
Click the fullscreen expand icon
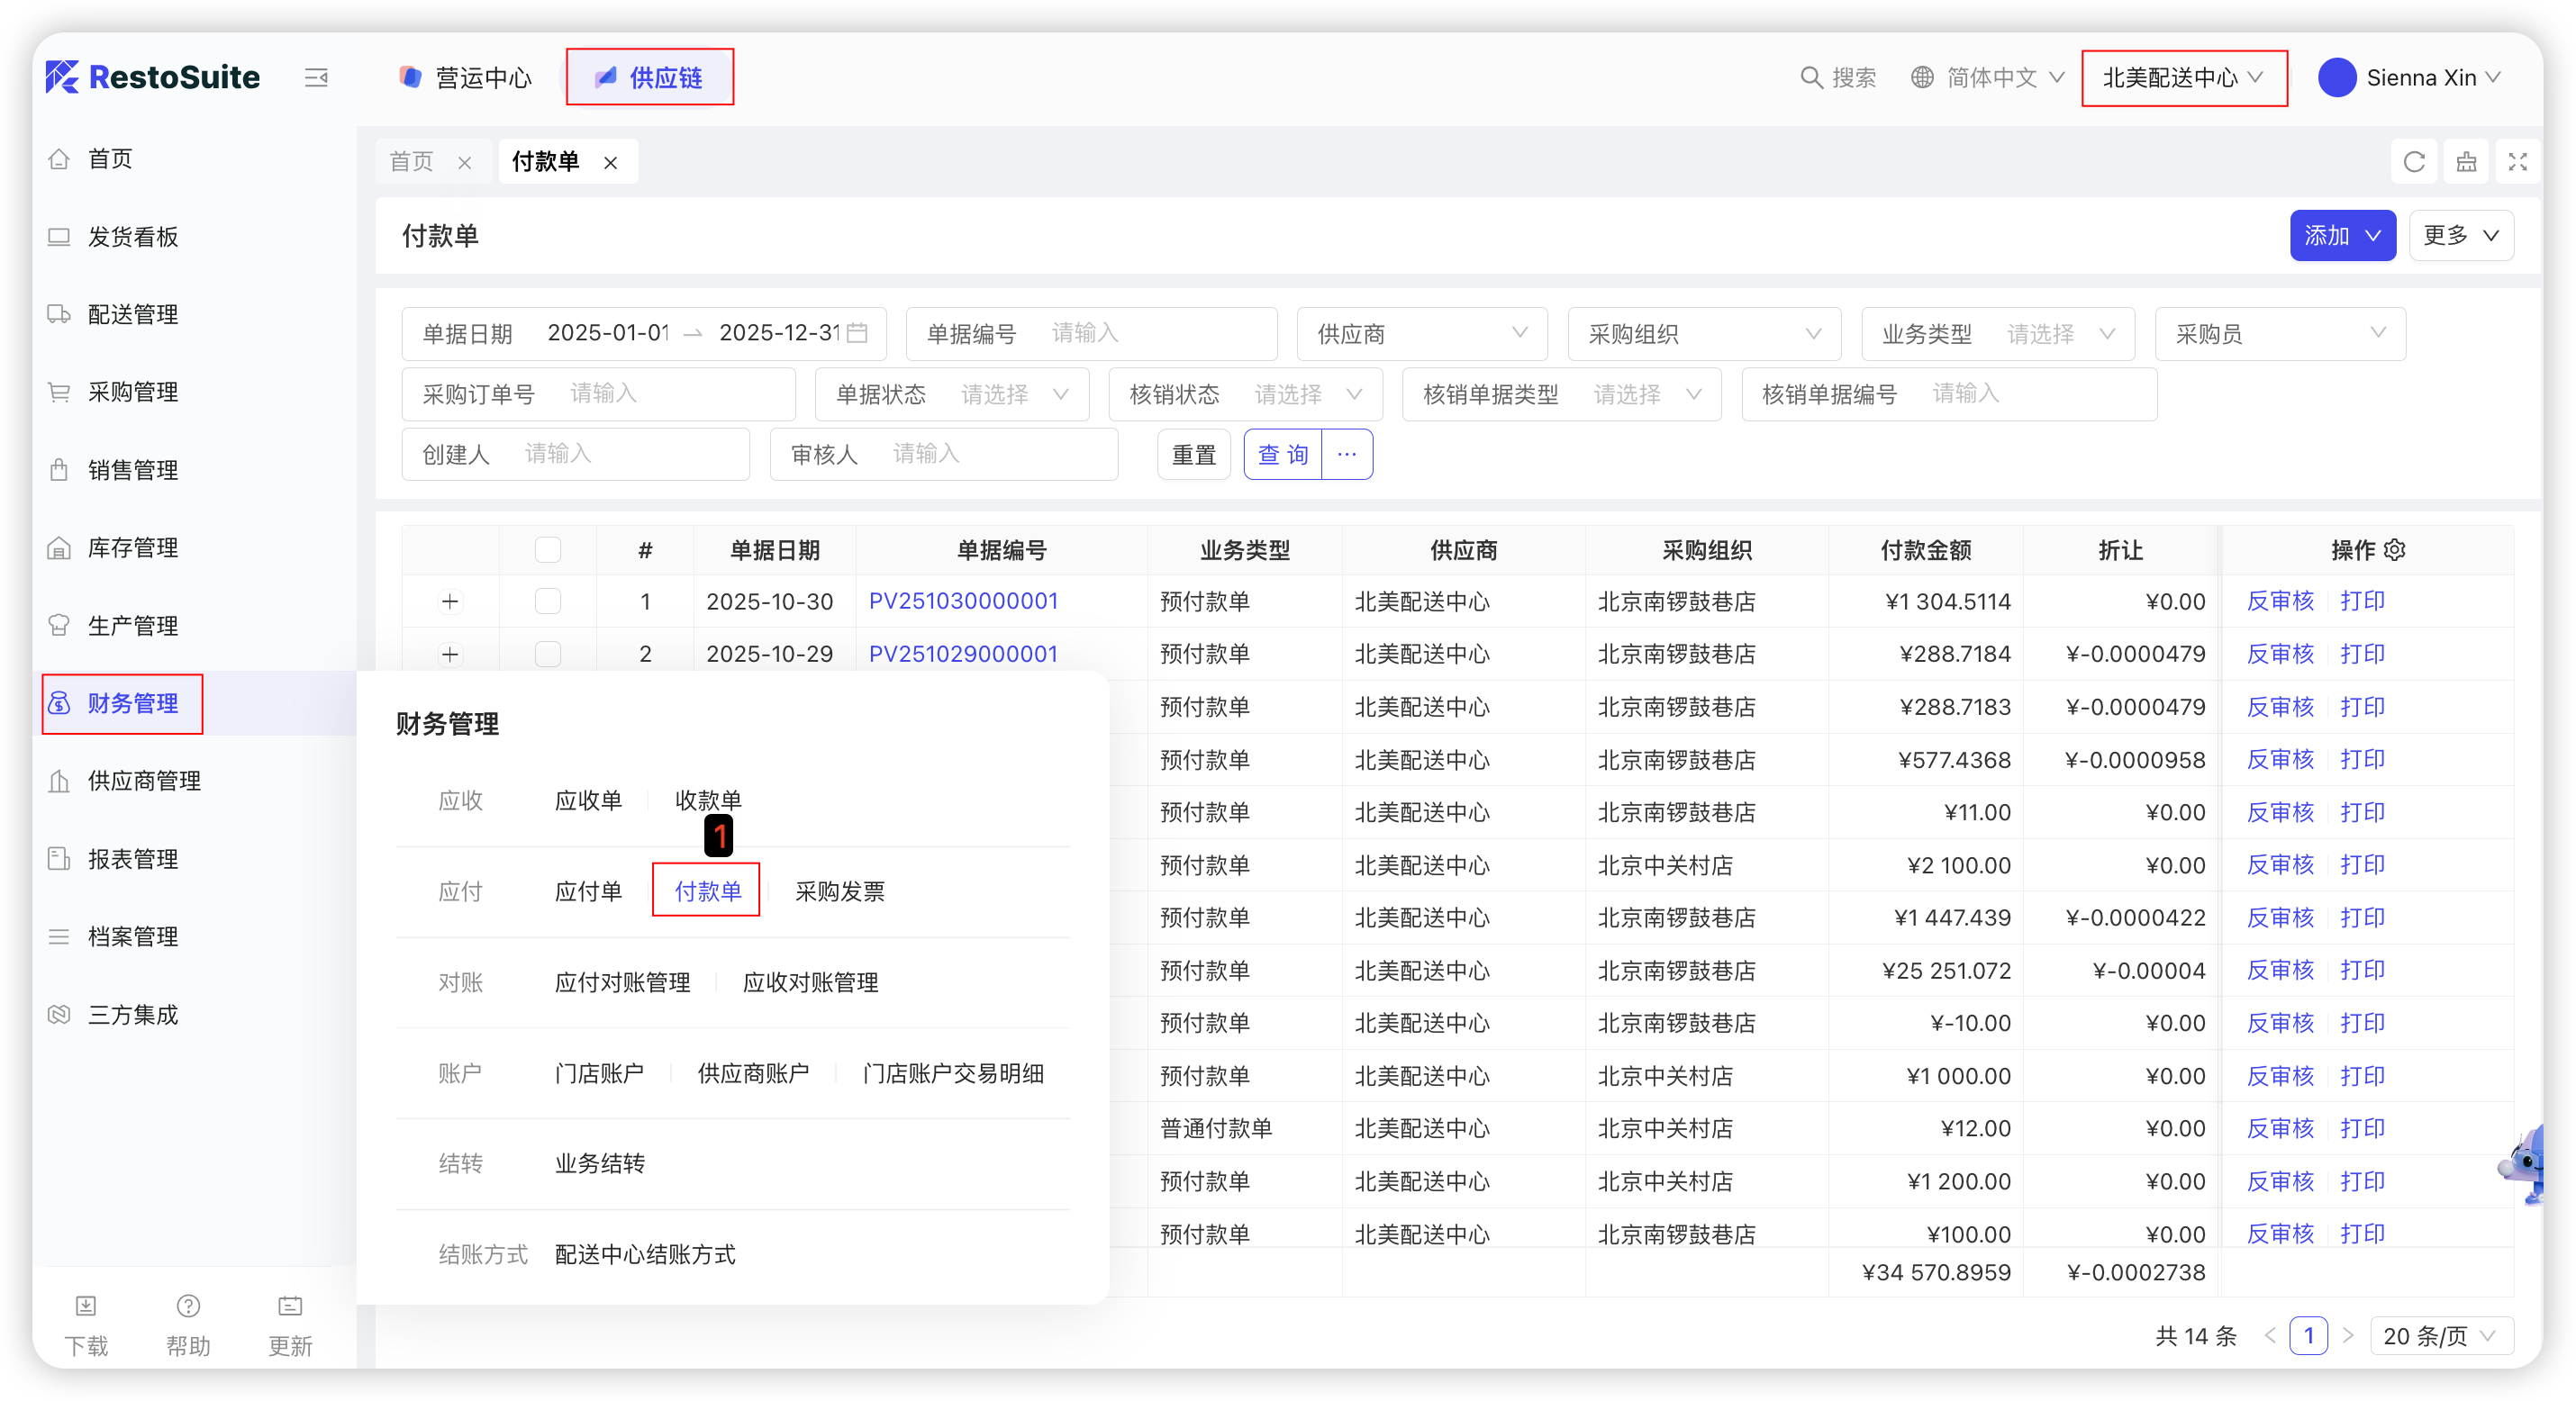click(x=2518, y=162)
